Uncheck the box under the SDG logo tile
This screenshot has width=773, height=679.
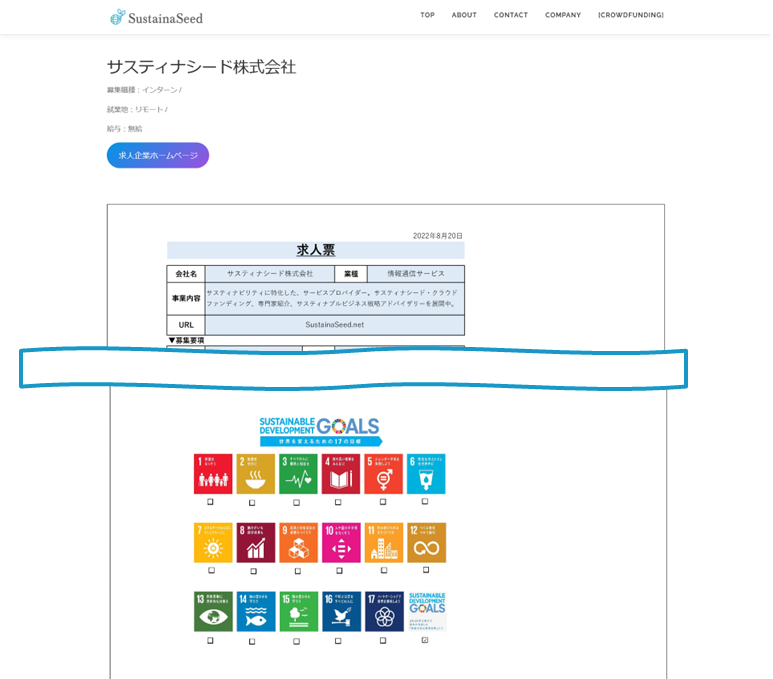[425, 640]
